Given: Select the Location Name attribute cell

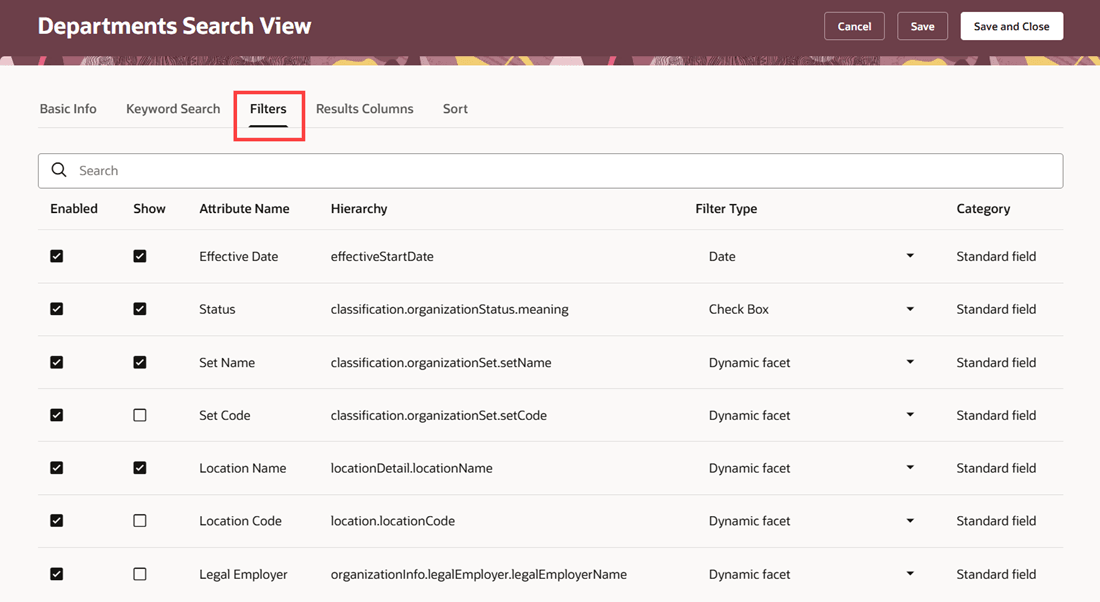Looking at the screenshot, I should click(242, 467).
